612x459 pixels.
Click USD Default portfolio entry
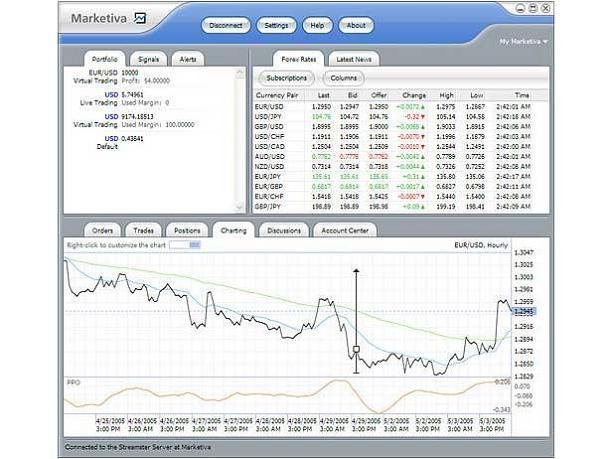[120, 142]
